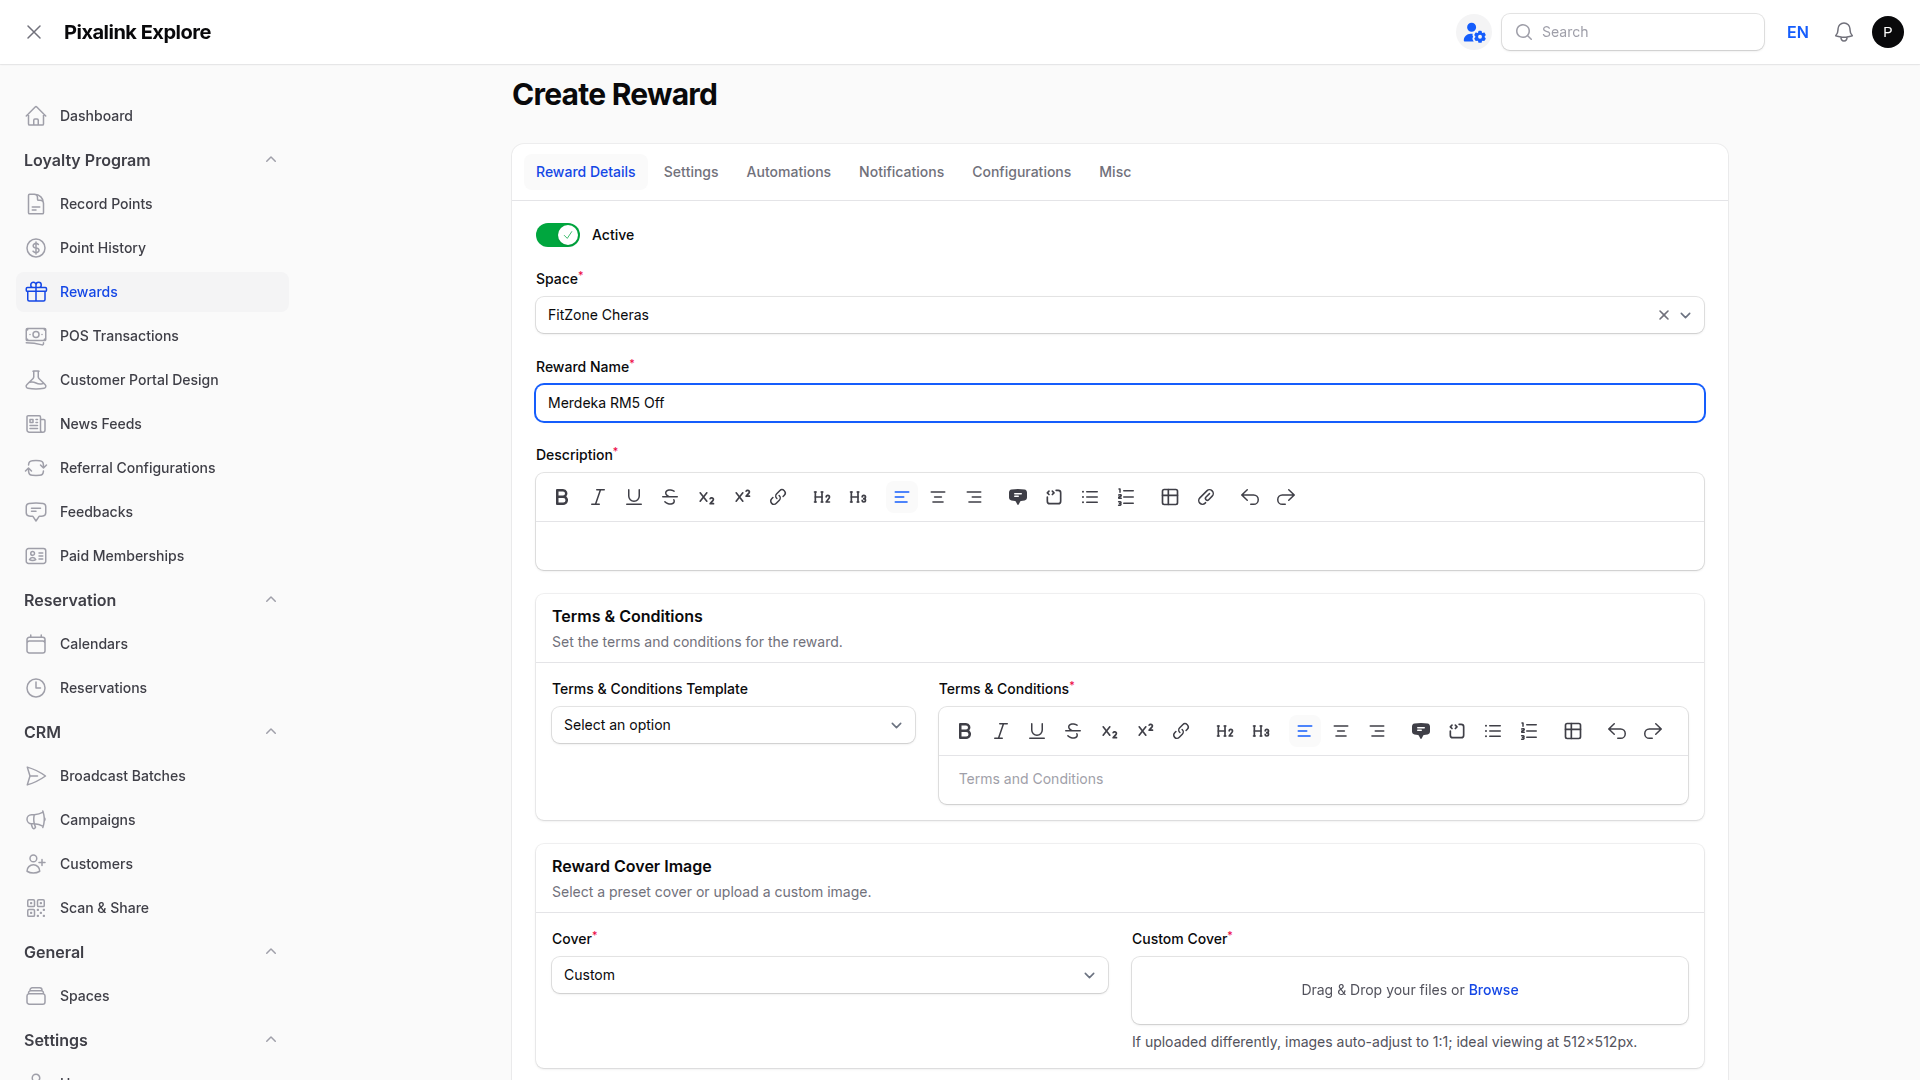
Task: Click the Search box in header
Action: coord(1633,32)
